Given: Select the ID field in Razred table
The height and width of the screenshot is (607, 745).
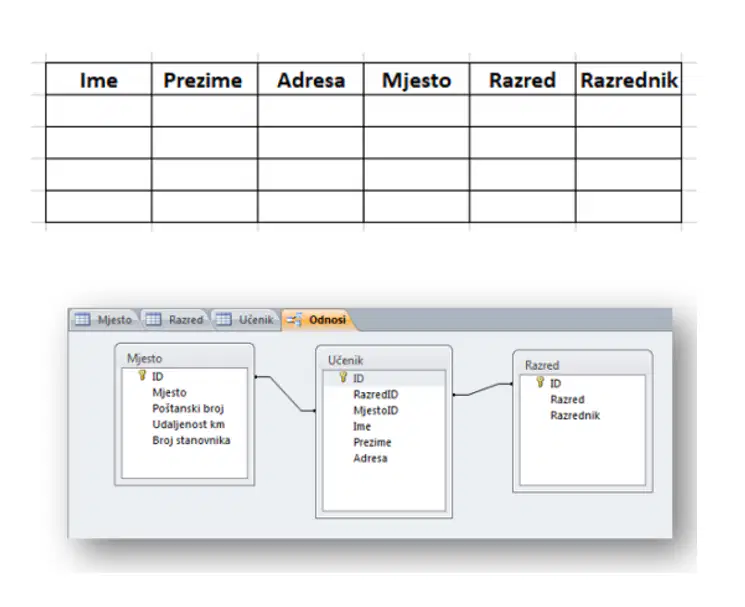Looking at the screenshot, I should 555,383.
